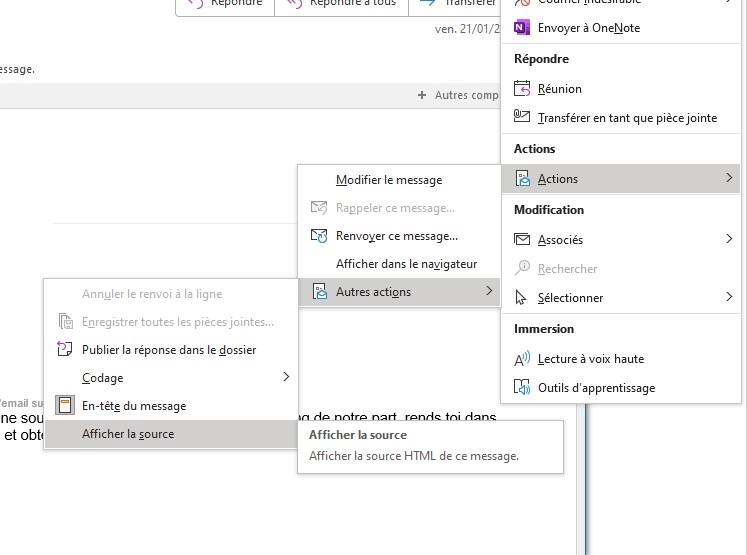Choose Modifier le message
Viewport: 747px width, 555px height.
(x=389, y=180)
